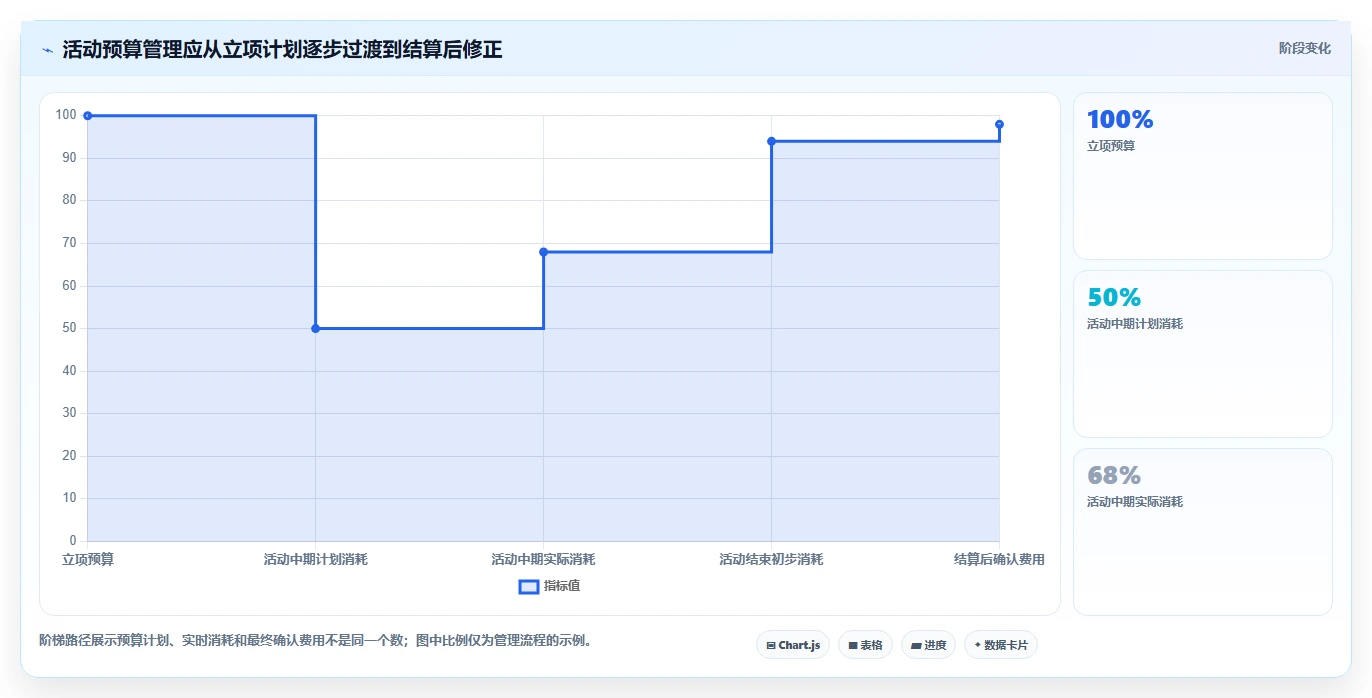1372x698 pixels.
Task: Click the Chart.js tag
Action: (793, 645)
